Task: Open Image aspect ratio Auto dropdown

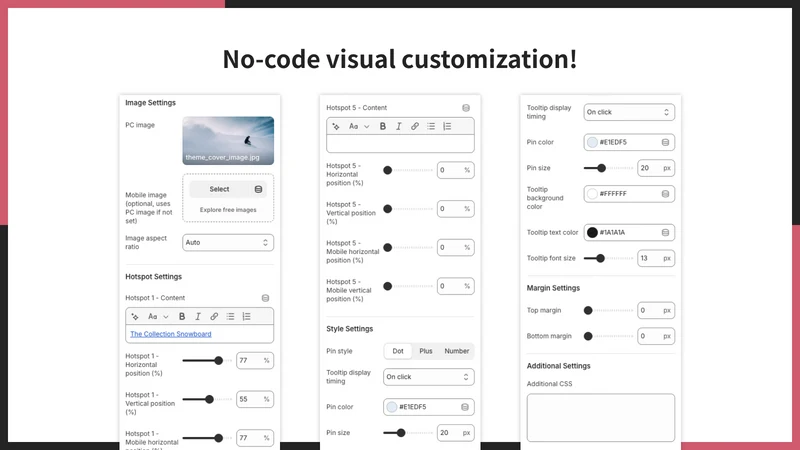Action: [228, 242]
